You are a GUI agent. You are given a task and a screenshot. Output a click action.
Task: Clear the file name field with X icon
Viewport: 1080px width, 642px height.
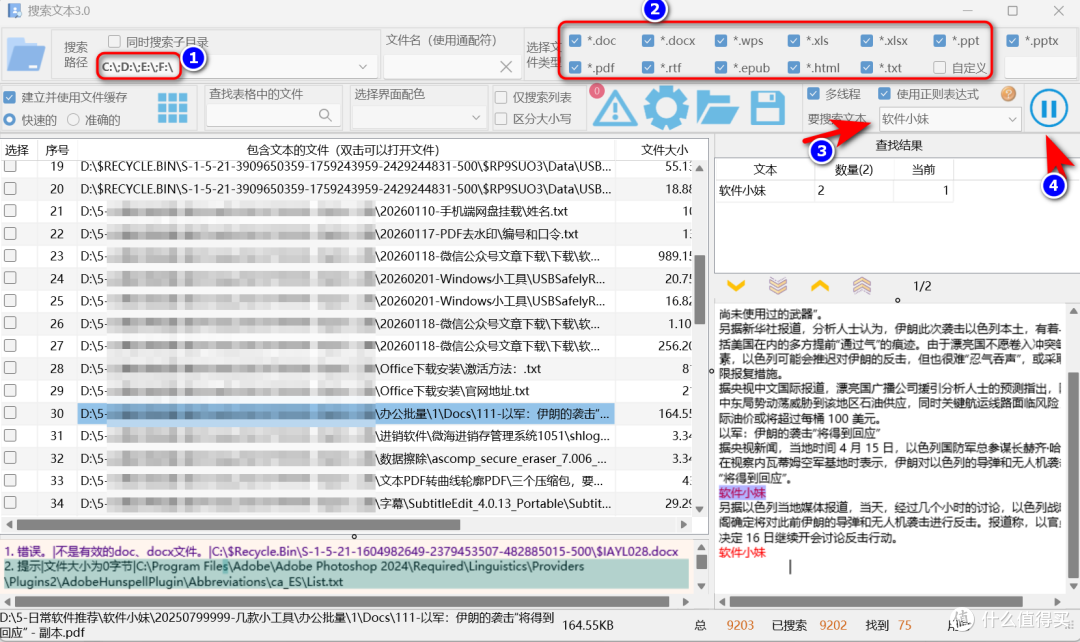coord(506,67)
